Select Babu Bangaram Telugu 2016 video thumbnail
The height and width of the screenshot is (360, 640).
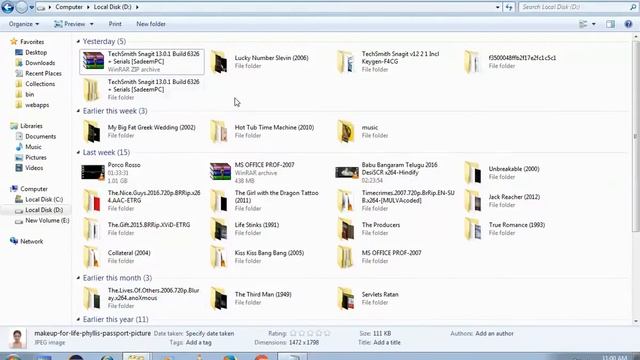[x=347, y=172]
